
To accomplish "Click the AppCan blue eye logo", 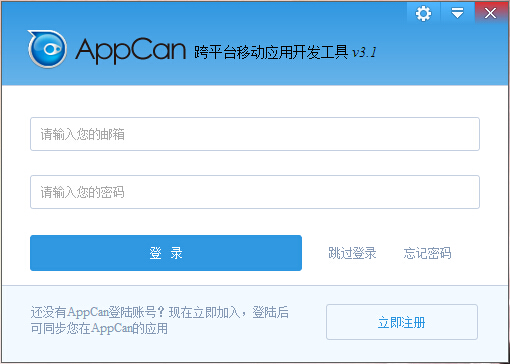I will (x=47, y=49).
